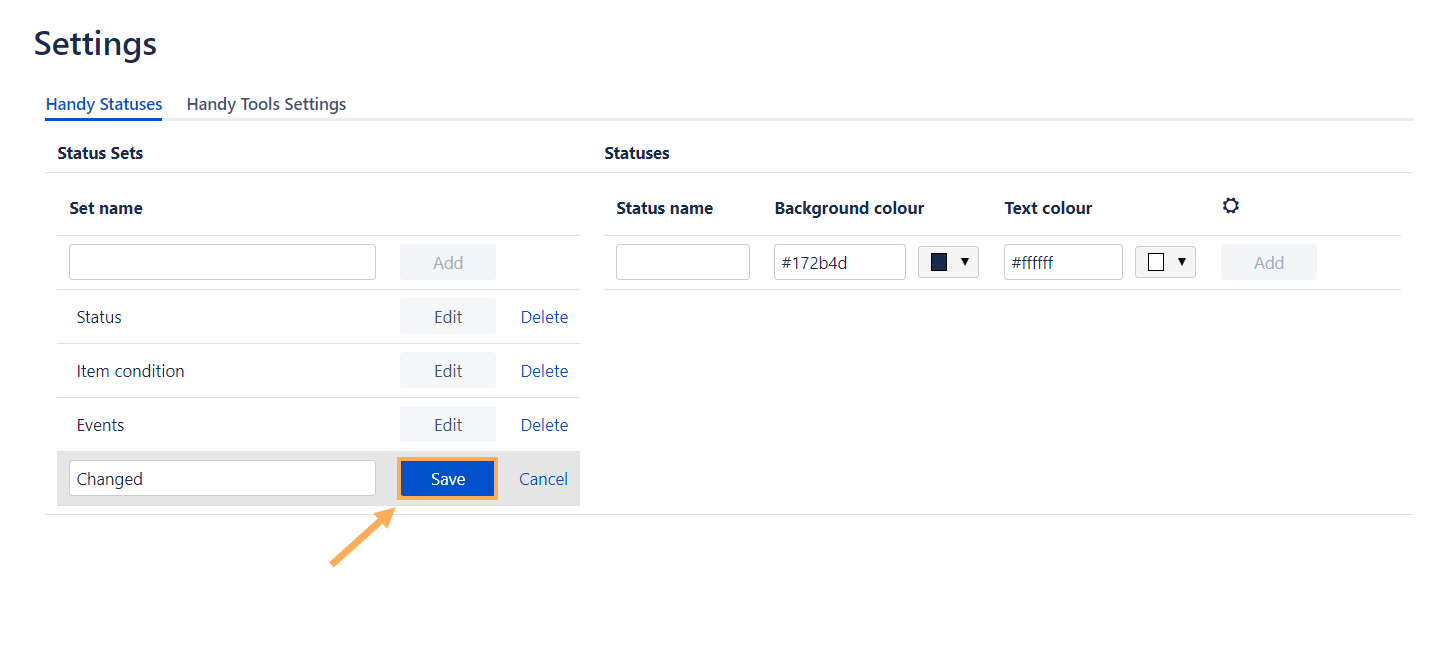The height and width of the screenshot is (645, 1449).
Task: Click the new set name input field
Action: coord(222,262)
